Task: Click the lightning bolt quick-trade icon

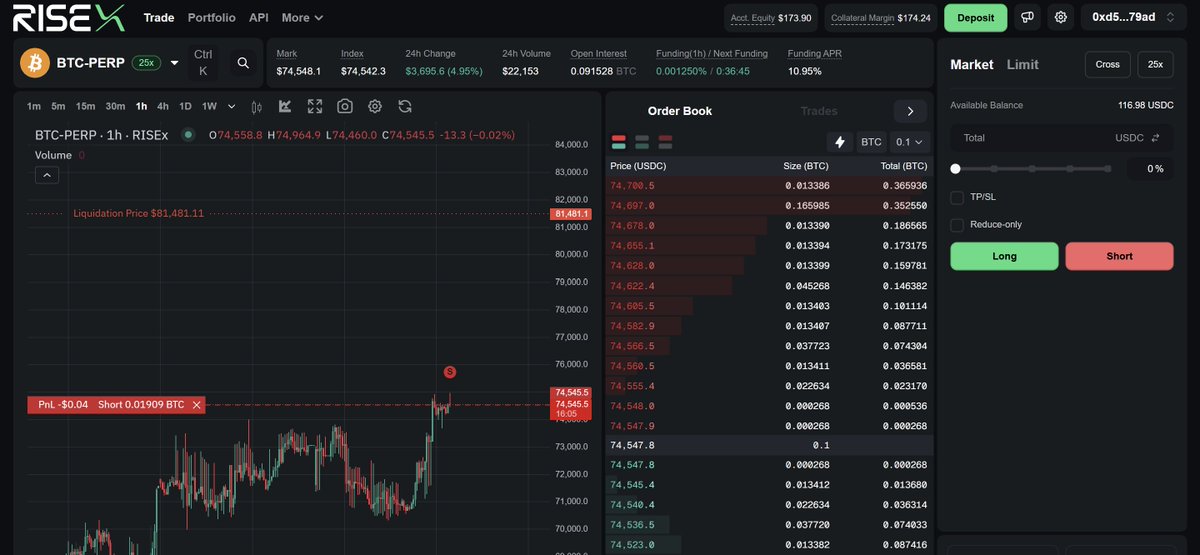Action: coord(839,142)
